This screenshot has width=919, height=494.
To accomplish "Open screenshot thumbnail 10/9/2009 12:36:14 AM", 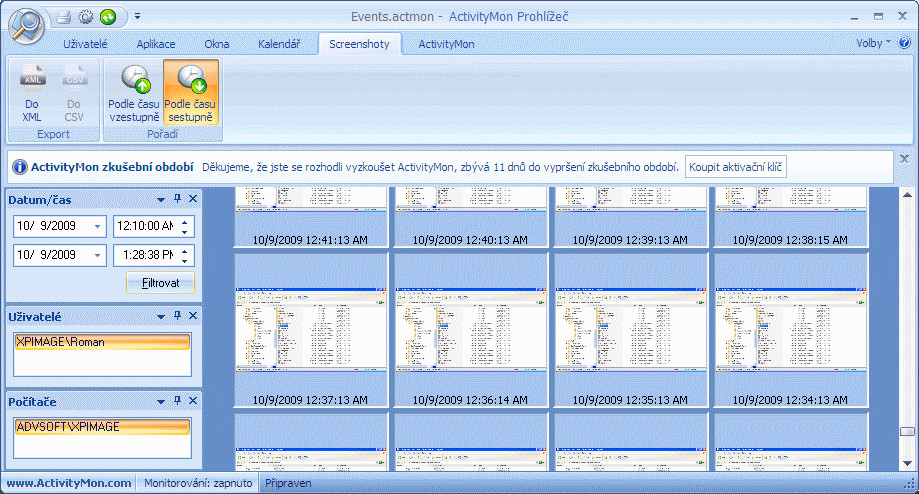I will click(471, 330).
